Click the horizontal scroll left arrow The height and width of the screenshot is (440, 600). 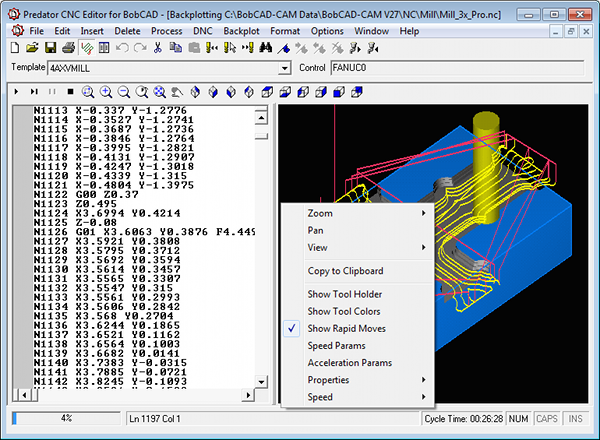click(x=24, y=395)
